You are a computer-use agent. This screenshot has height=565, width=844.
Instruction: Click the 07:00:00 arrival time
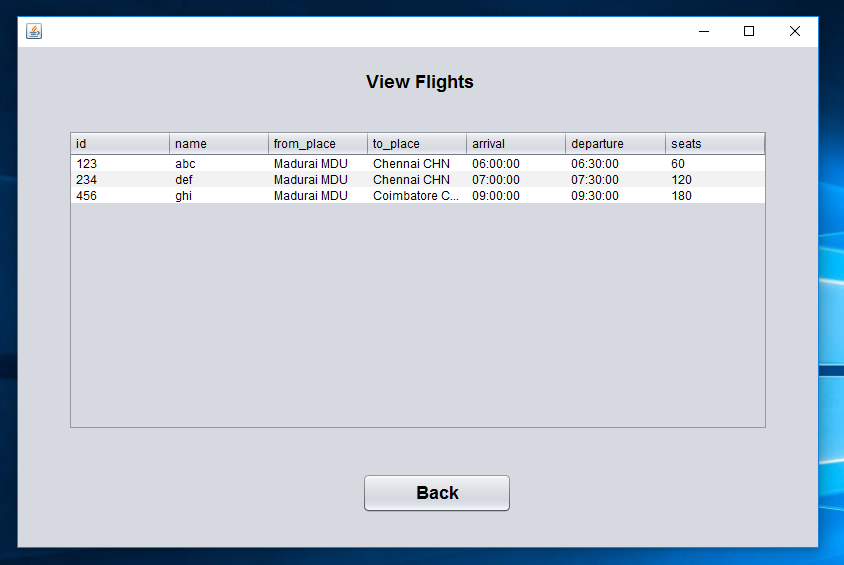pos(516,180)
